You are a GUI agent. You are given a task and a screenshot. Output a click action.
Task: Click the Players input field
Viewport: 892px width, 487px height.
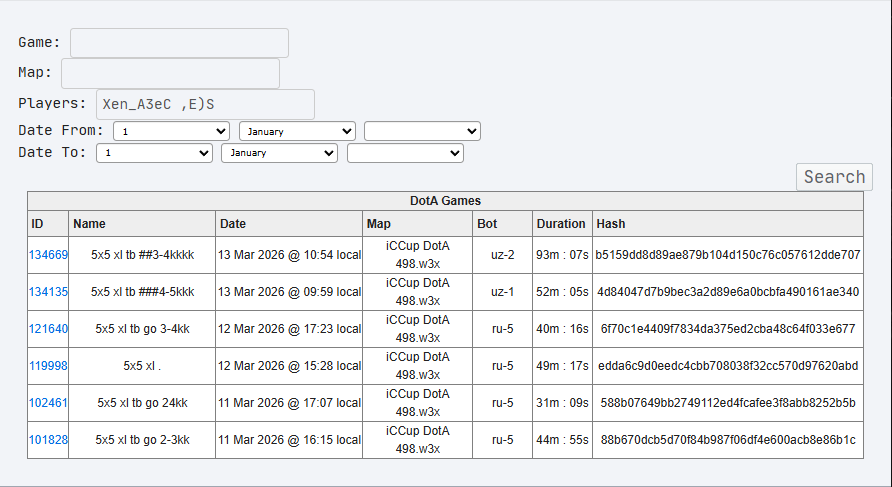point(205,104)
